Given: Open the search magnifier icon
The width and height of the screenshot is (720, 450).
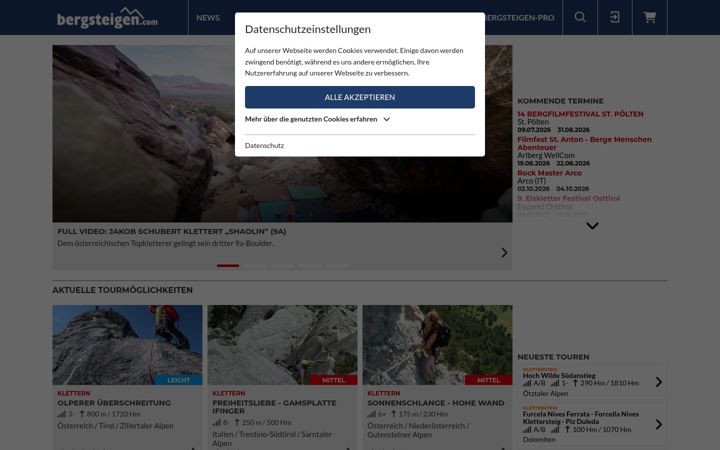Looking at the screenshot, I should coord(580,17).
